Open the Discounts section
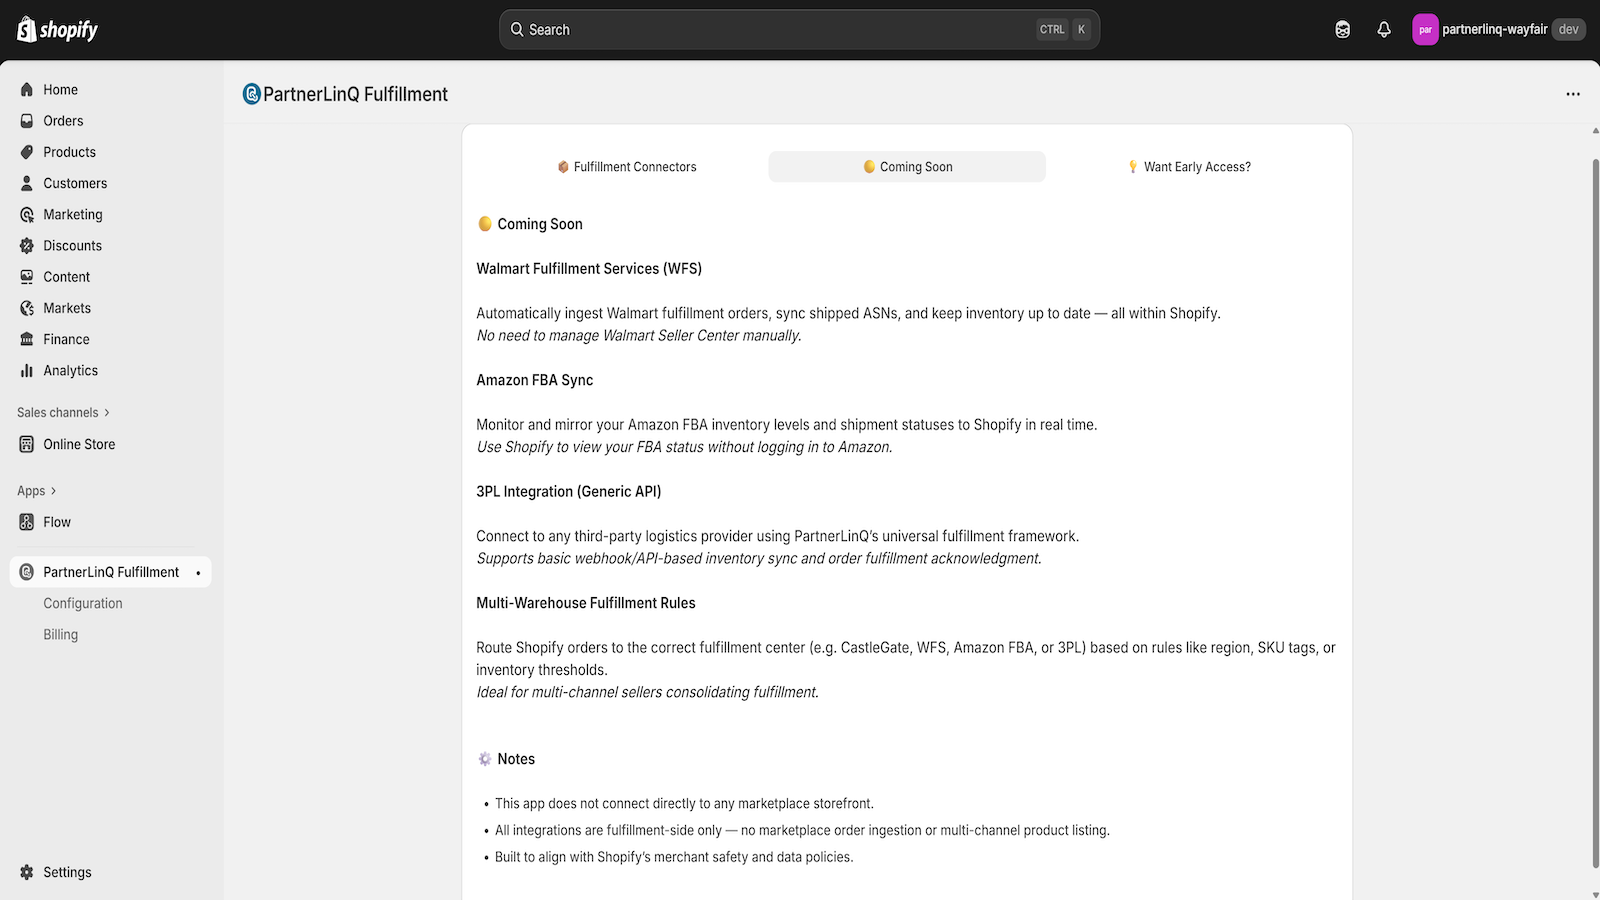The image size is (1600, 900). [x=72, y=245]
